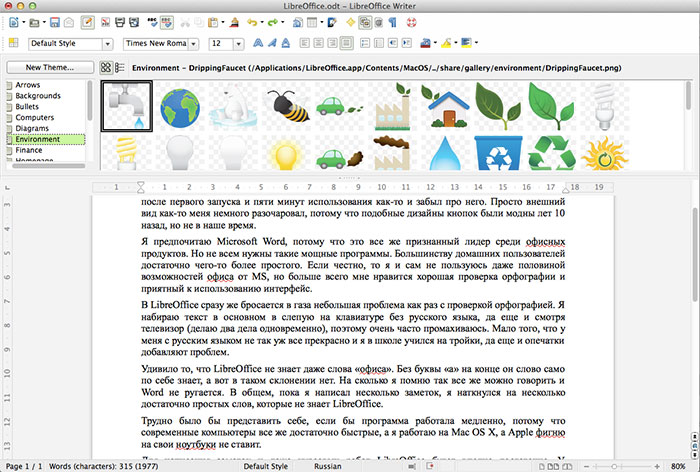Save the document with the floppy icon

coord(55,22)
